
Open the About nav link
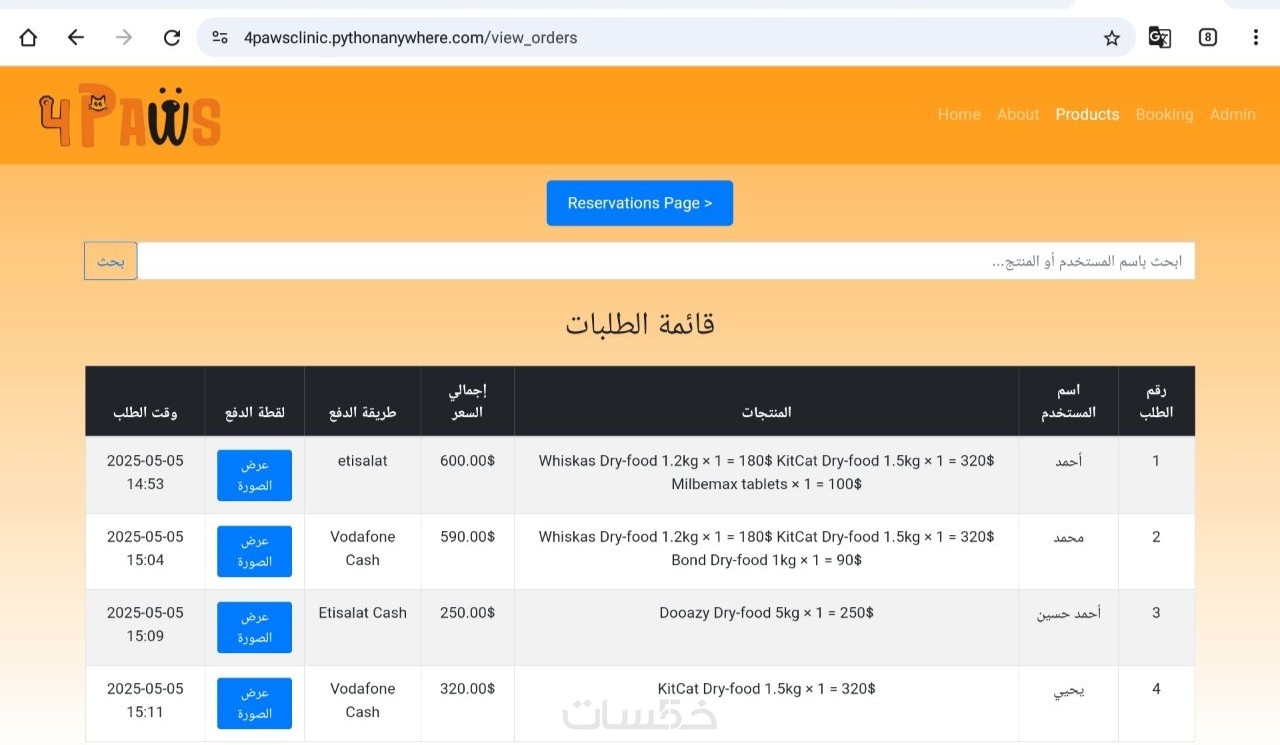(1018, 115)
